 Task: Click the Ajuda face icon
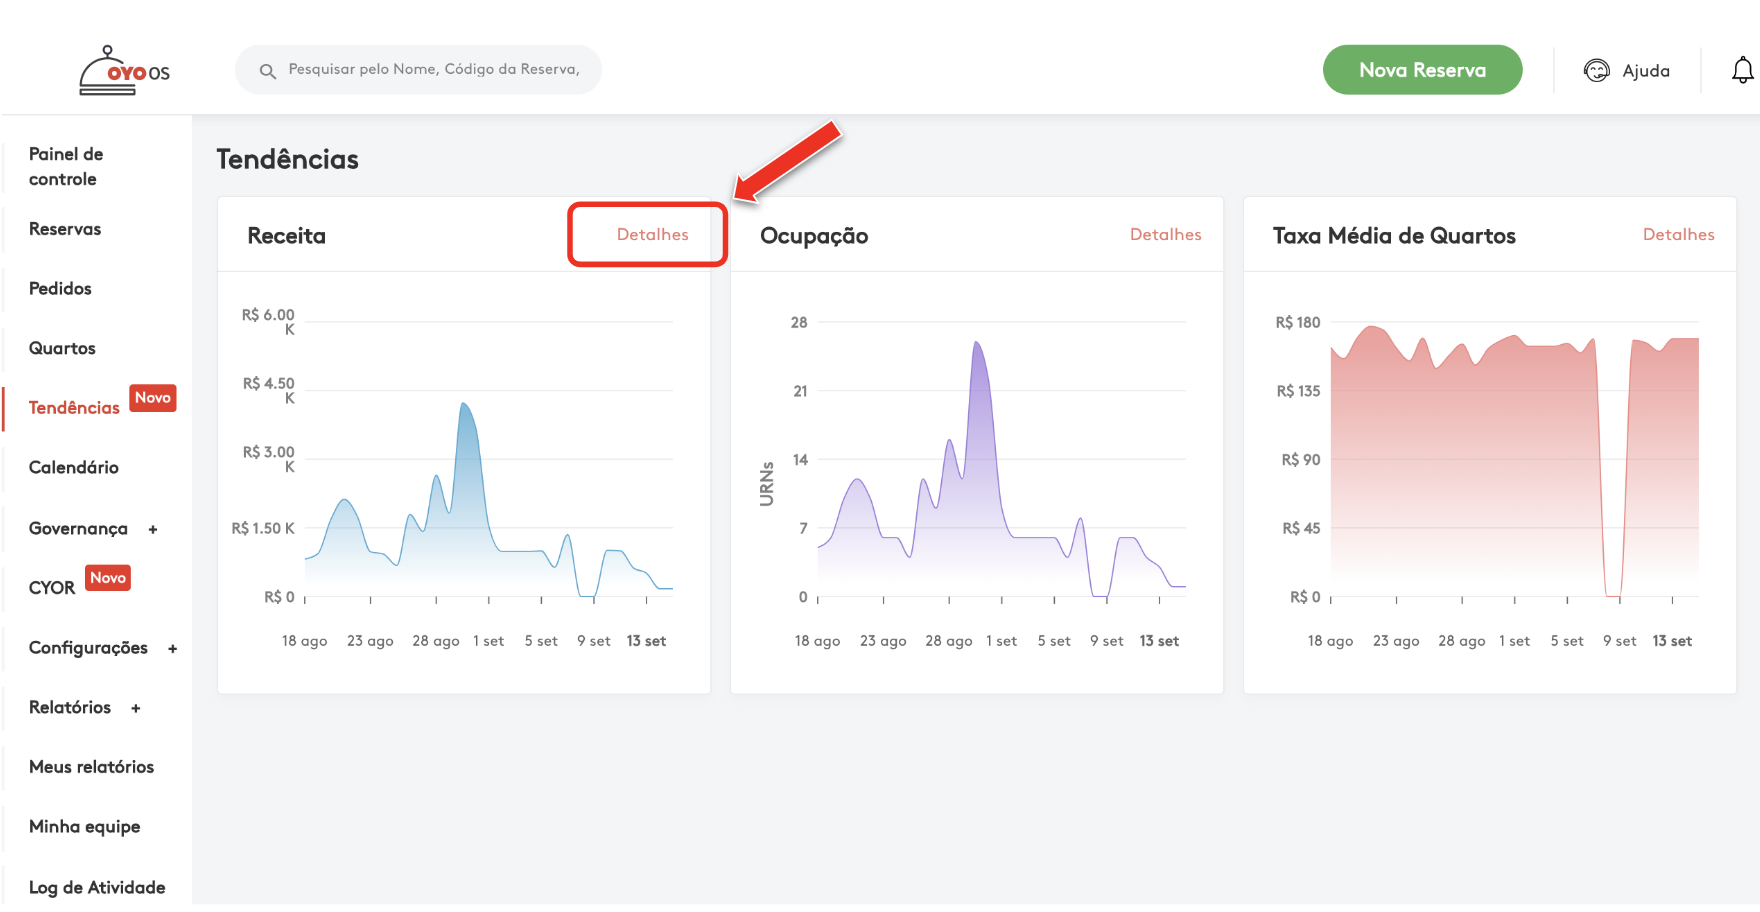pyautogui.click(x=1597, y=70)
